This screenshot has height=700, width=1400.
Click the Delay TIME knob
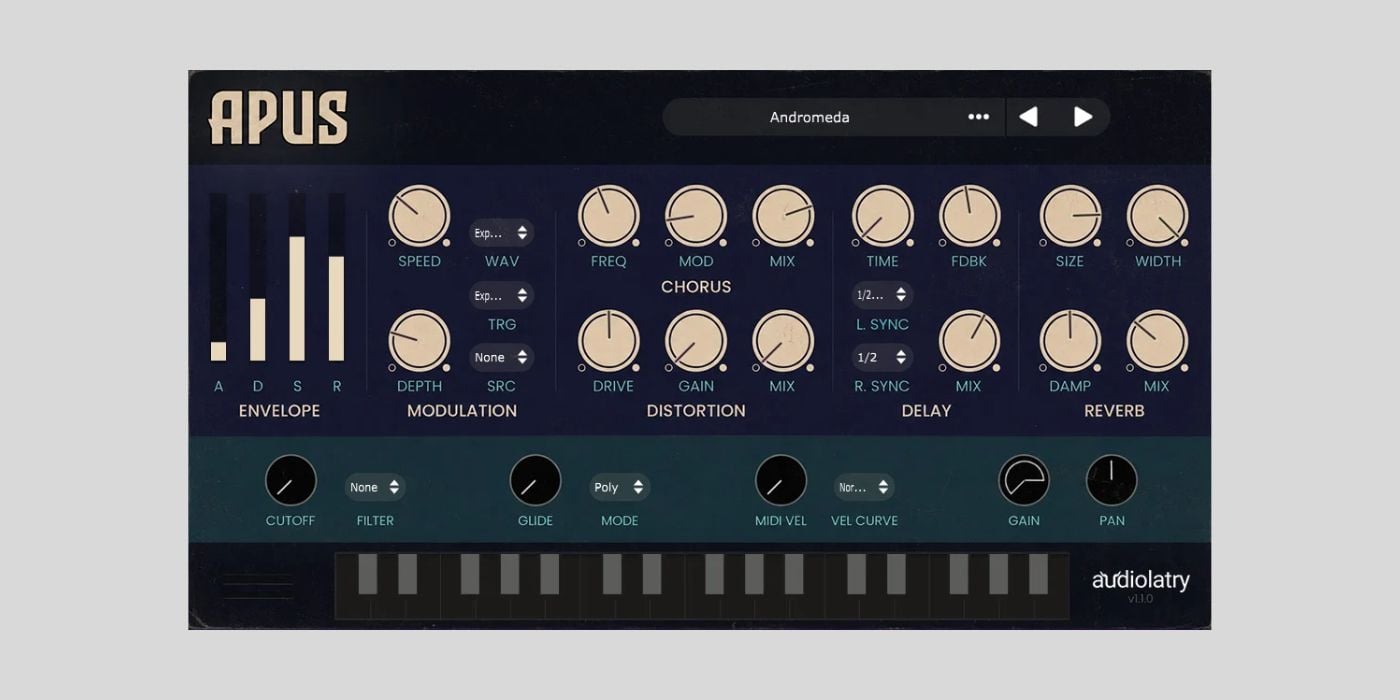pos(882,216)
